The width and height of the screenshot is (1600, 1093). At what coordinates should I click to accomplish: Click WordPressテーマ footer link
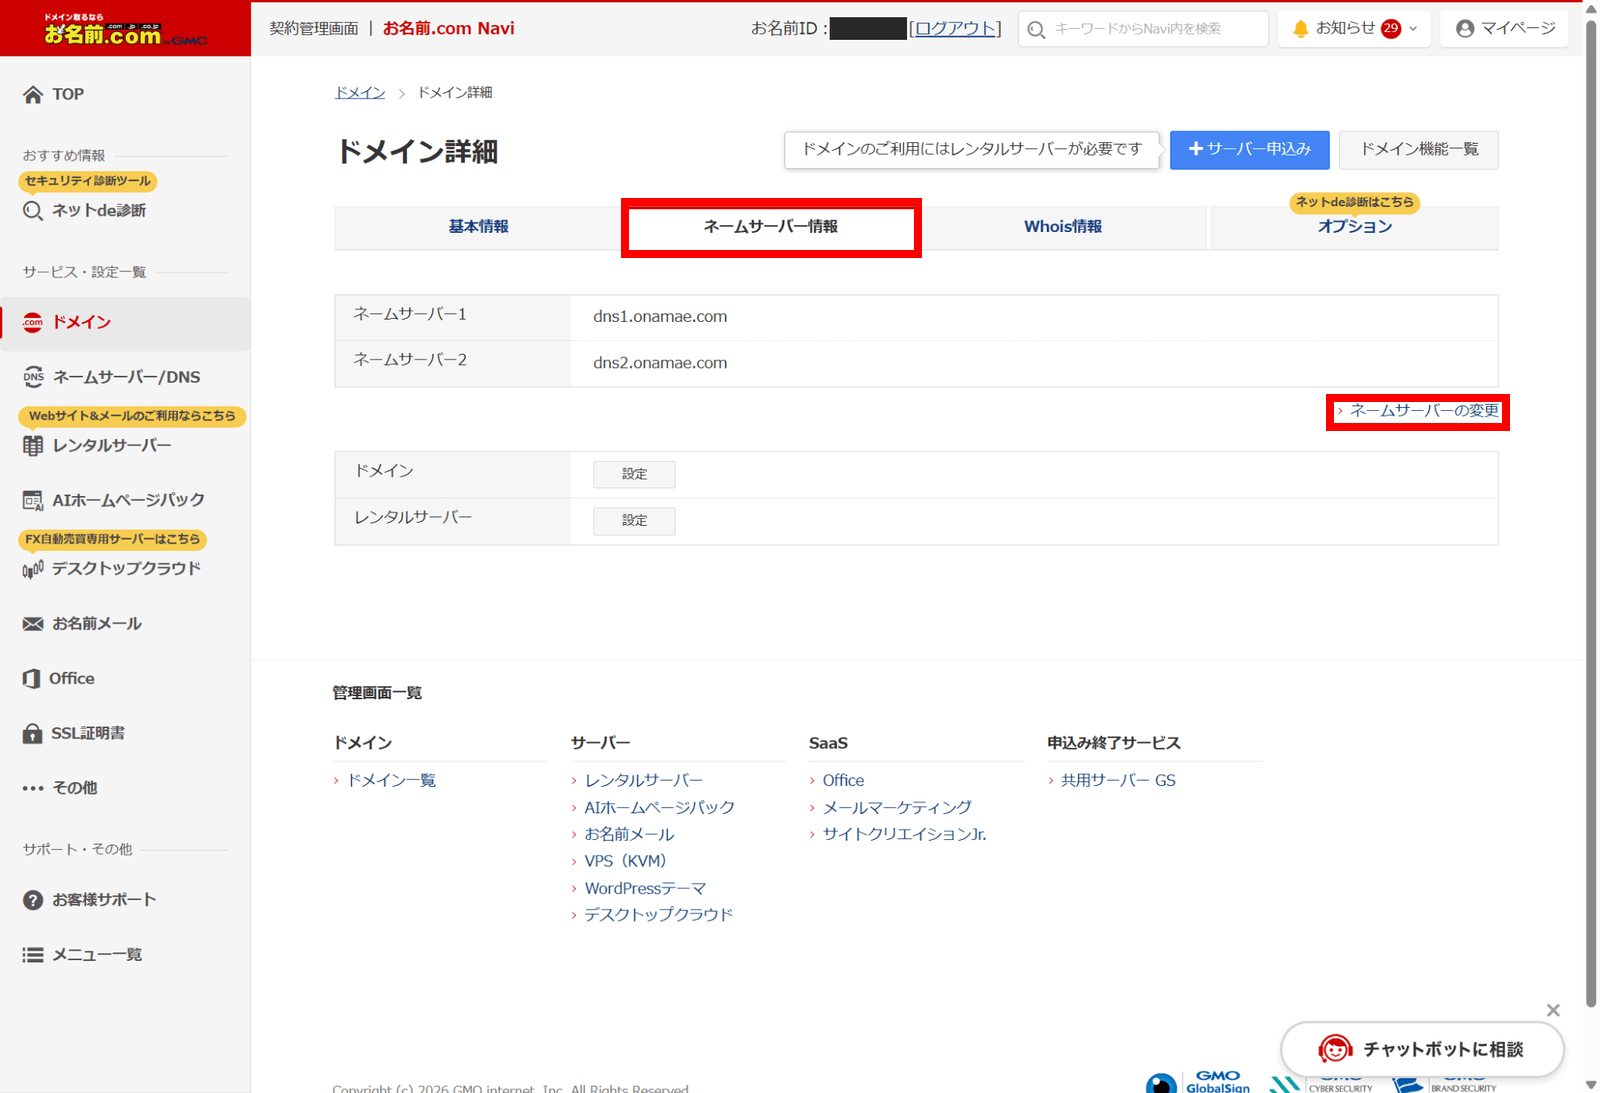pyautogui.click(x=645, y=888)
